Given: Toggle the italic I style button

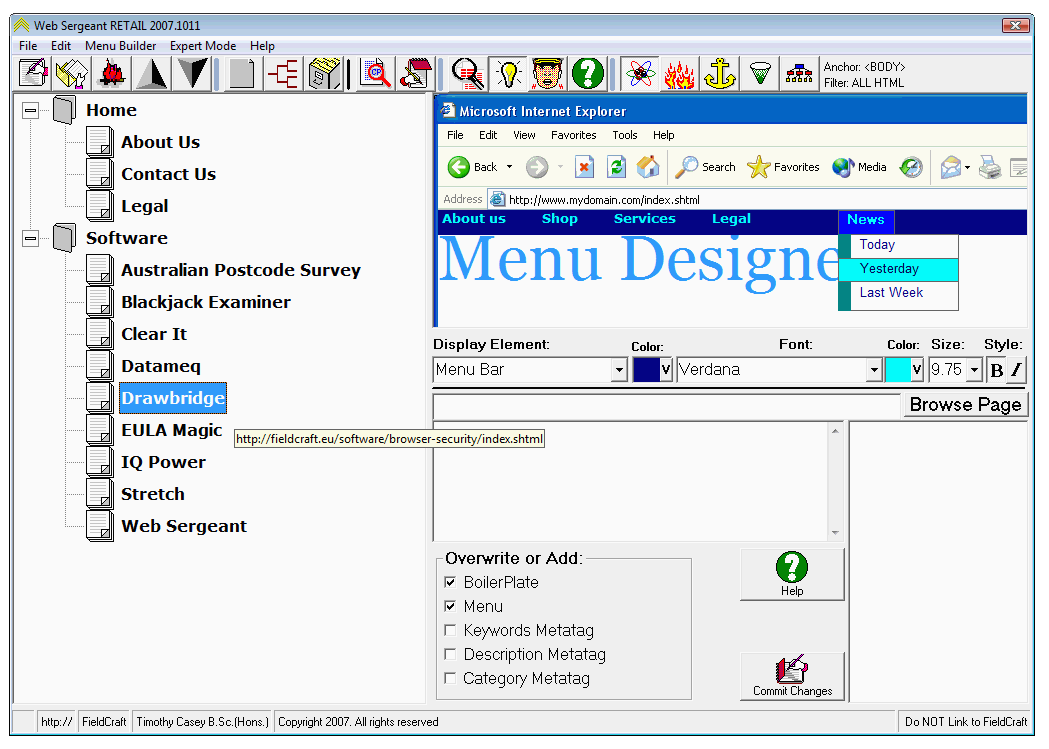Looking at the screenshot, I should [1016, 370].
